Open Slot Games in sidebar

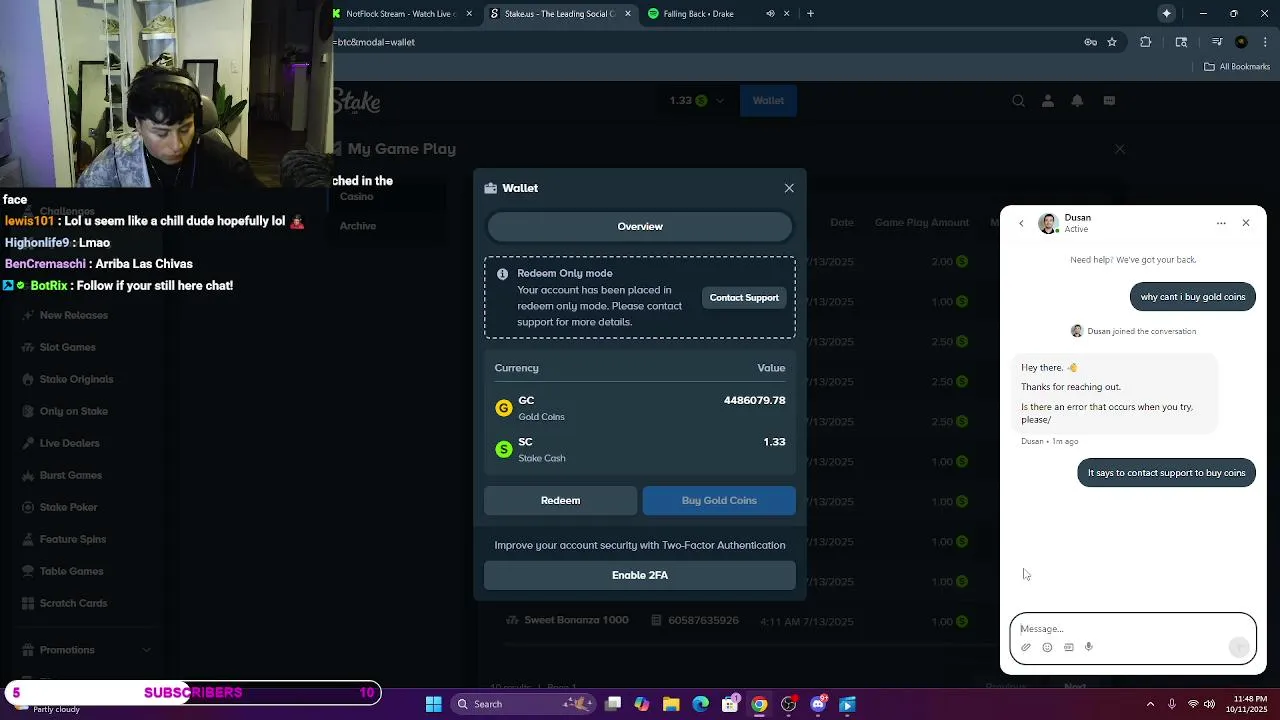pyautogui.click(x=68, y=347)
